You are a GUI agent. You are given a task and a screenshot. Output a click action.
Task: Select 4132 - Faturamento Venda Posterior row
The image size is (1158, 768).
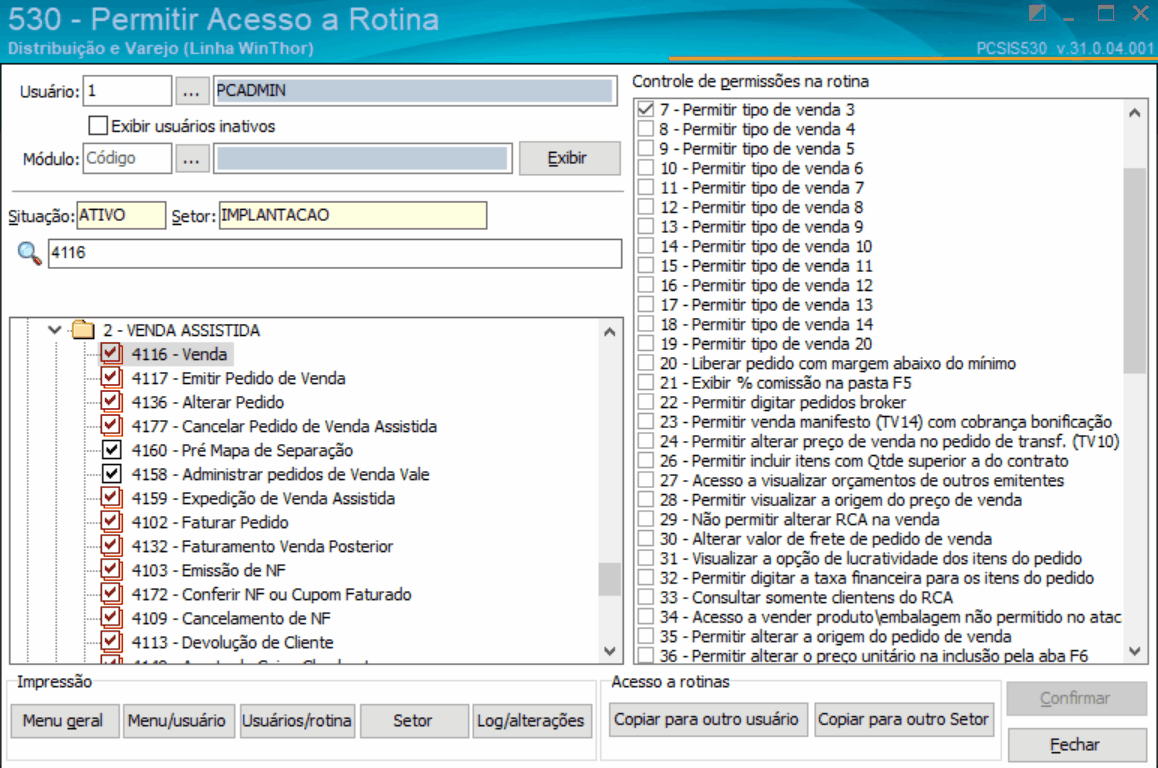[x=262, y=546]
